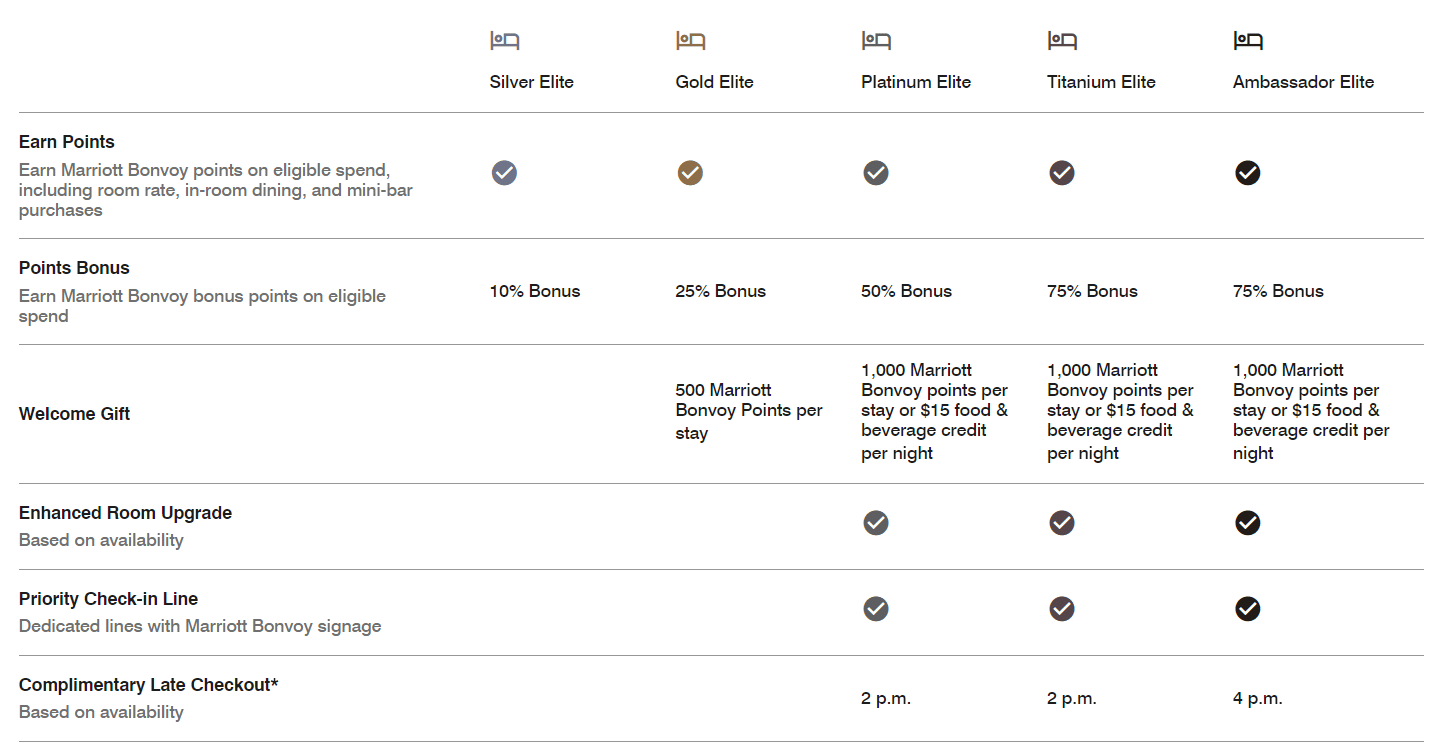This screenshot has height=749, width=1435.
Task: Click the Silver Elite bed icon
Action: (505, 41)
